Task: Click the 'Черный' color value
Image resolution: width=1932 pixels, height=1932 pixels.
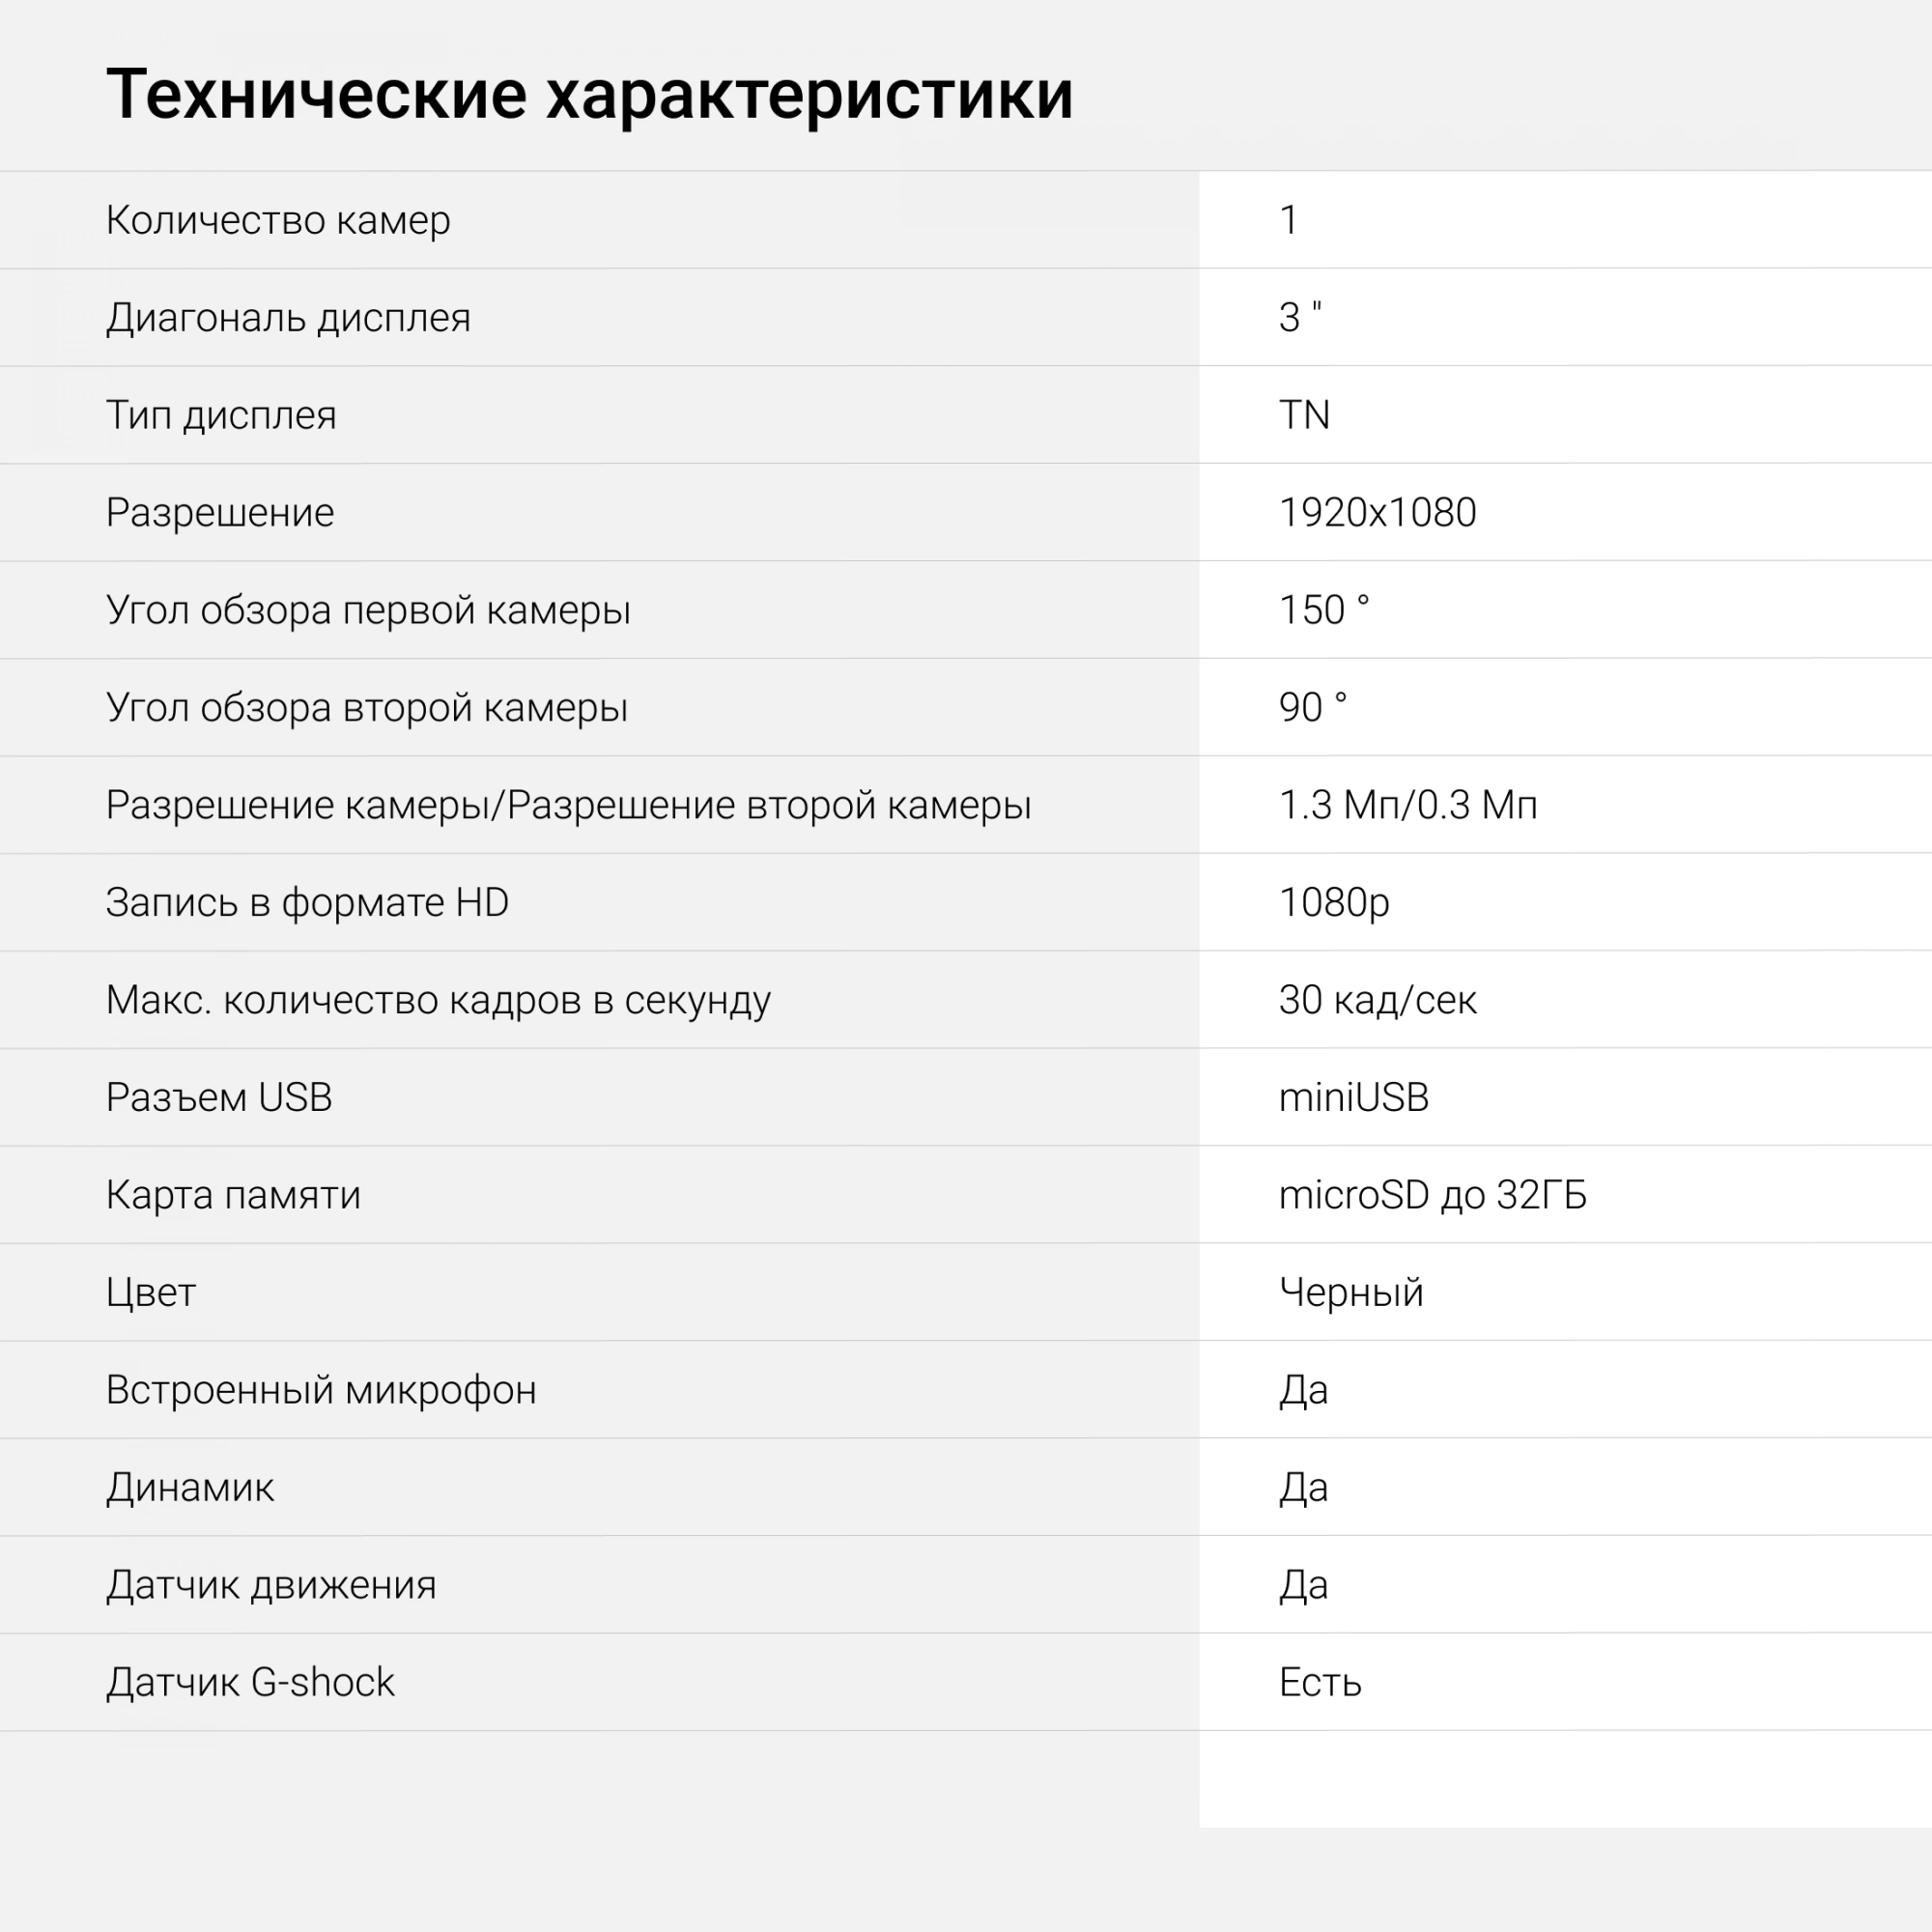Action: pos(1351,1293)
